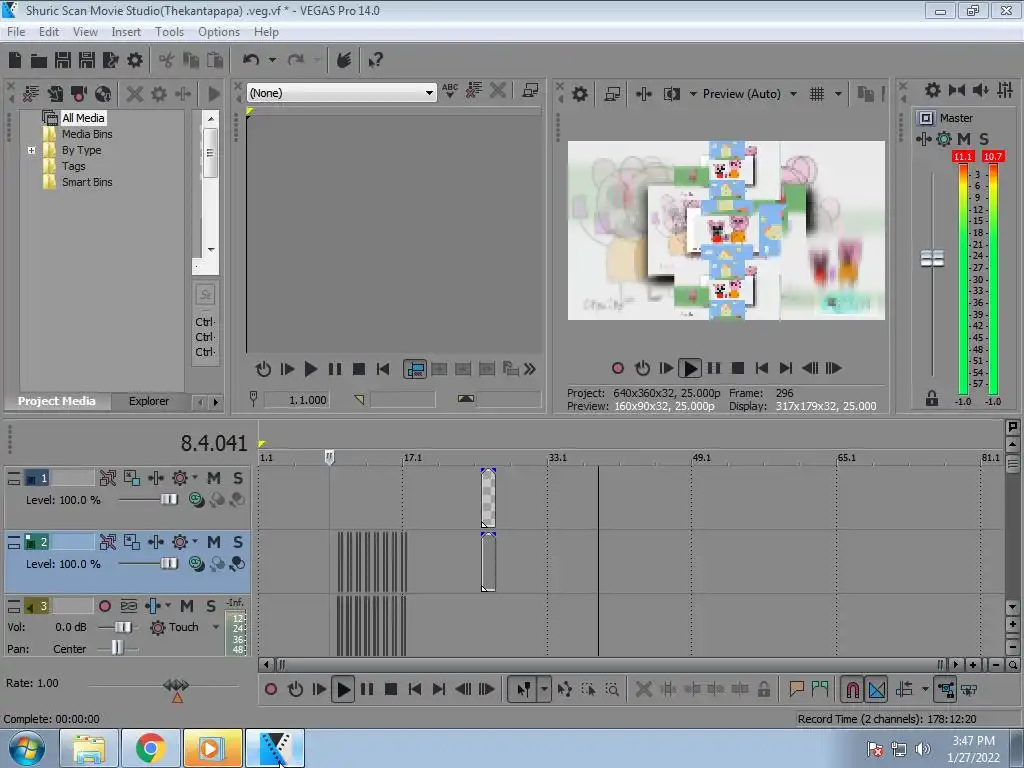Click the Trimmer timecode field 1.1.000
The image size is (1024, 768).
(297, 400)
